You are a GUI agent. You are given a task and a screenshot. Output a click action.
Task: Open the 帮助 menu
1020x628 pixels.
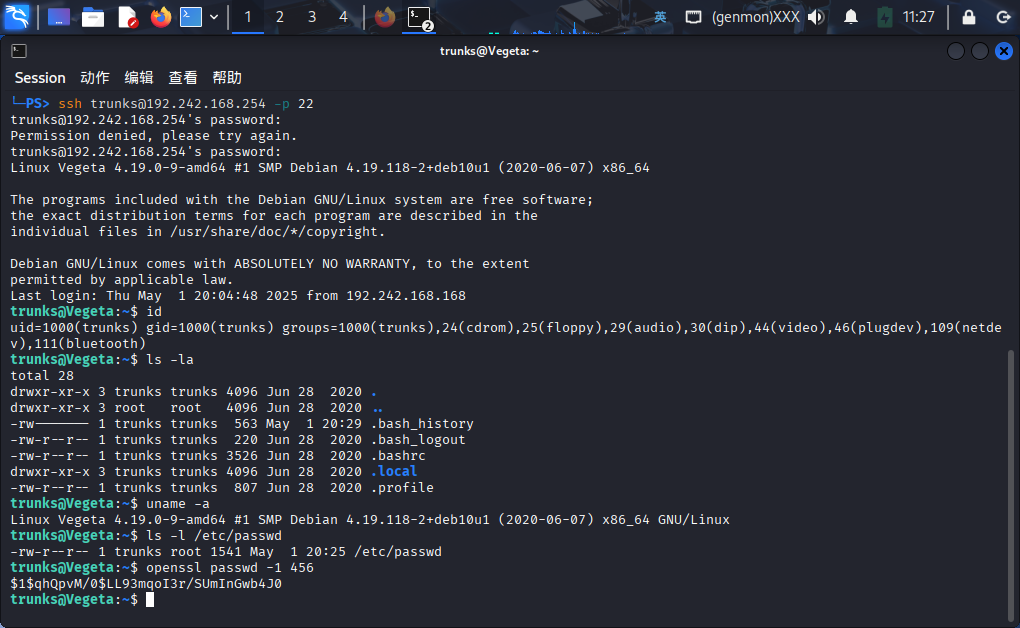pos(227,77)
